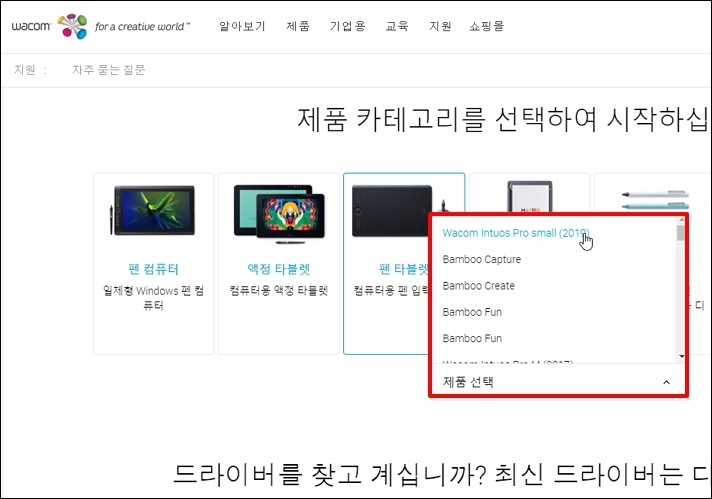Open the 교육 menu
Screen dimensions: 712x499
coord(397,26)
